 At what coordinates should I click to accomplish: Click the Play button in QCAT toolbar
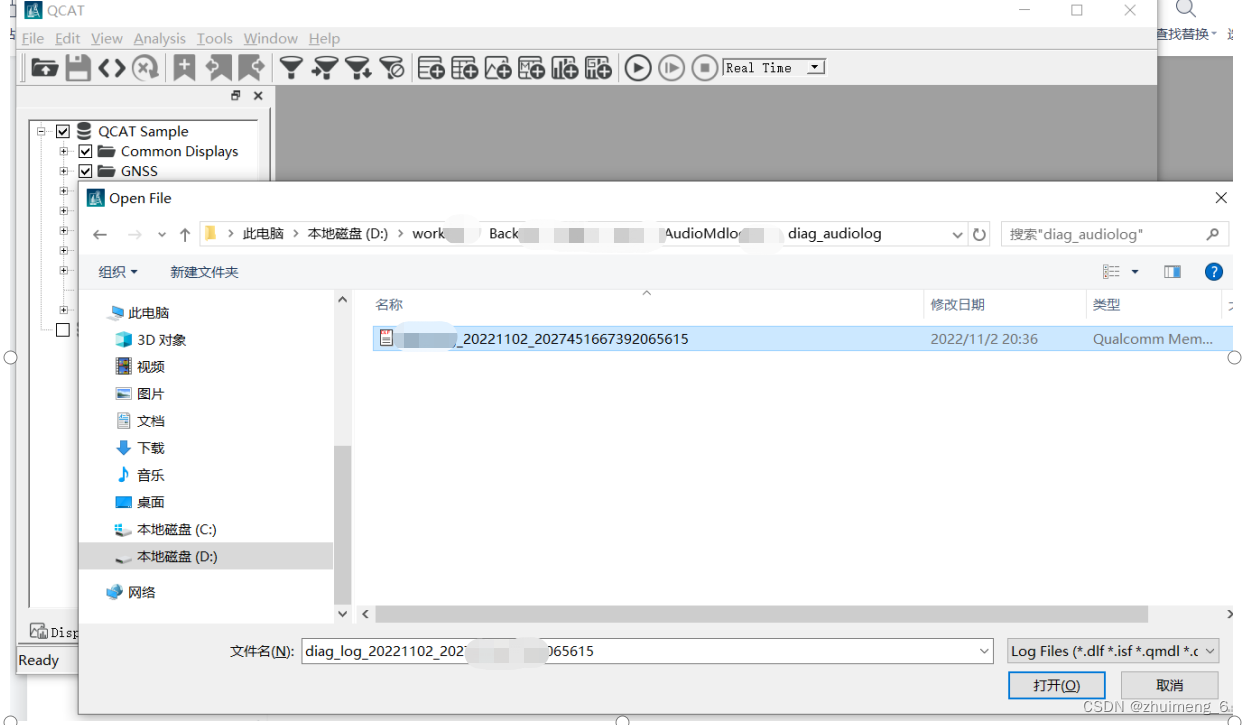tap(638, 68)
